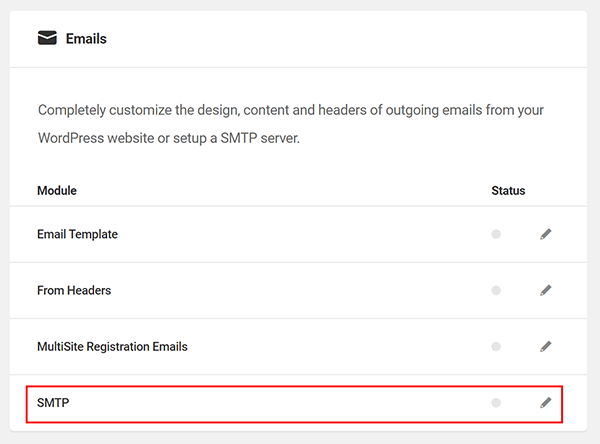Click the envelope icon beside Emails

click(47, 38)
